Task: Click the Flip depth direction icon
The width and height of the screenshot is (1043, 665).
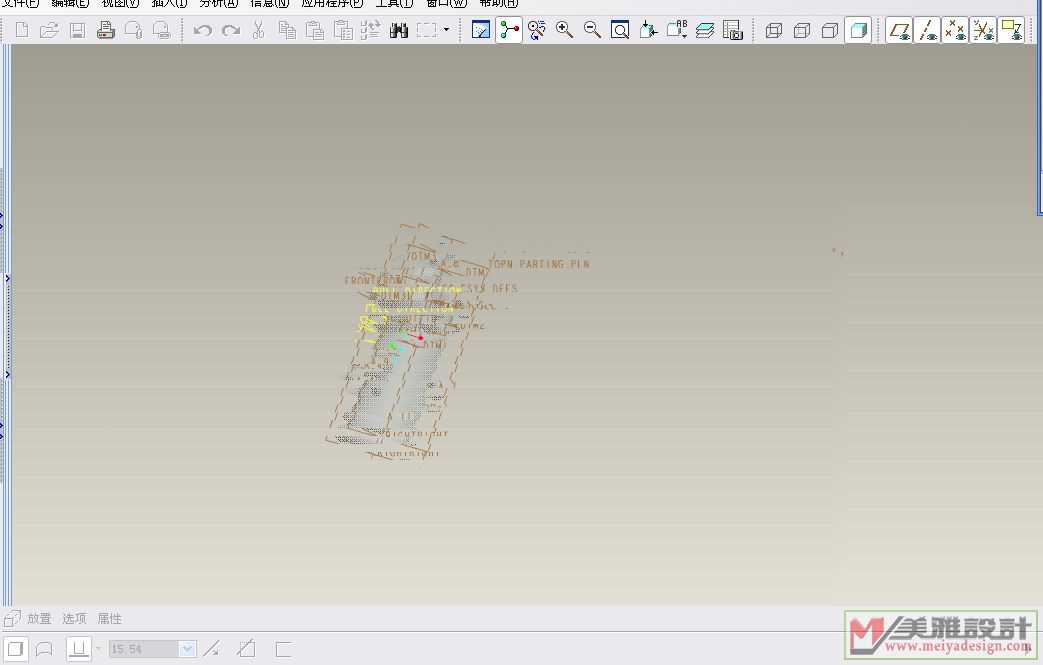Action: pyautogui.click(x=211, y=649)
